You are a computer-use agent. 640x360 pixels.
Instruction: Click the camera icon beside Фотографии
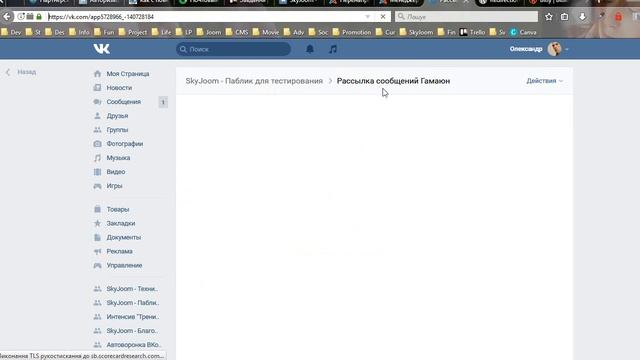point(97,144)
